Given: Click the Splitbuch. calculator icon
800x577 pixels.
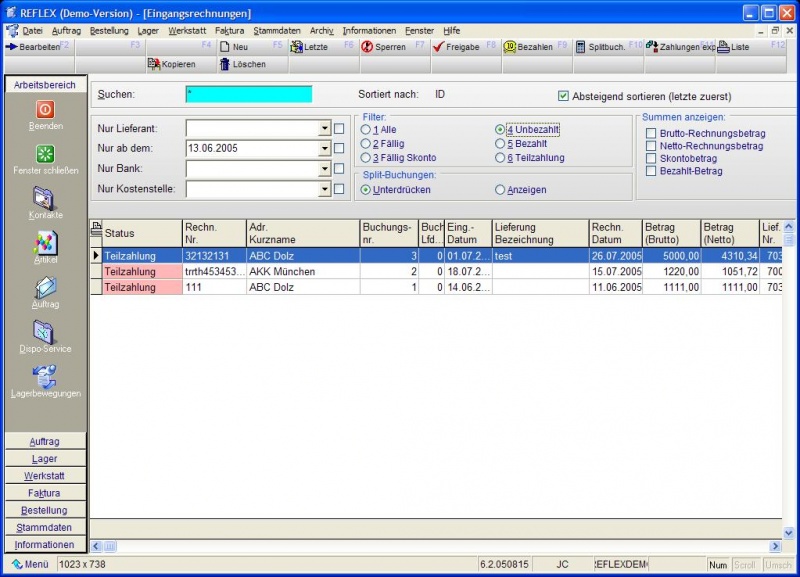Looking at the screenshot, I should tap(580, 47).
